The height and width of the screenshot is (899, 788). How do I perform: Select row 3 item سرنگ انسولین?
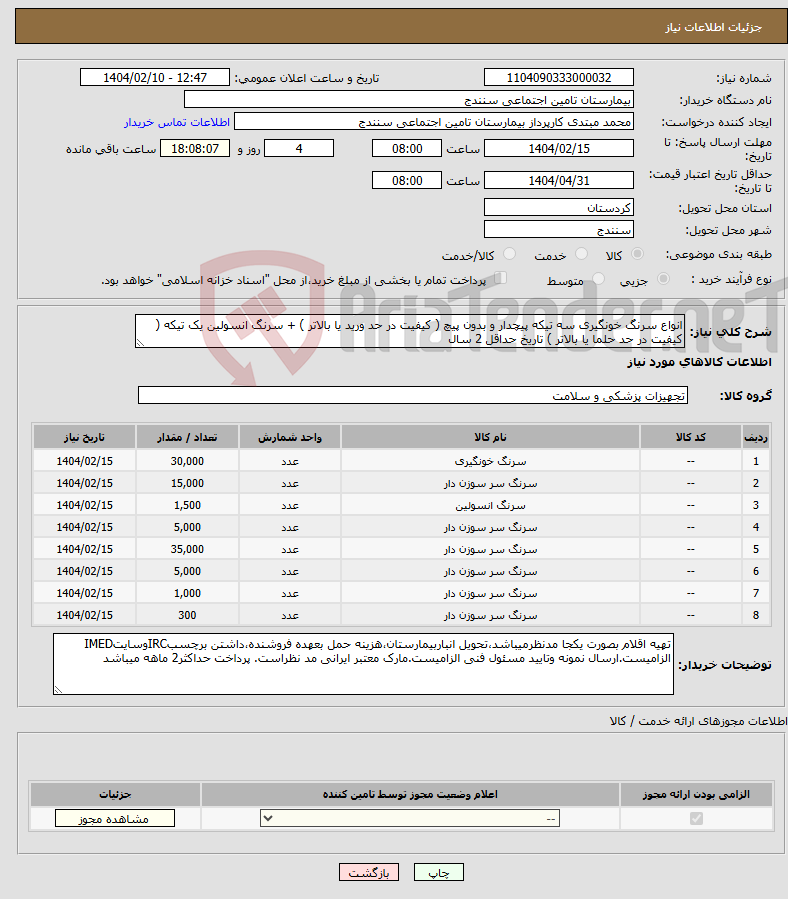pyautogui.click(x=490, y=505)
